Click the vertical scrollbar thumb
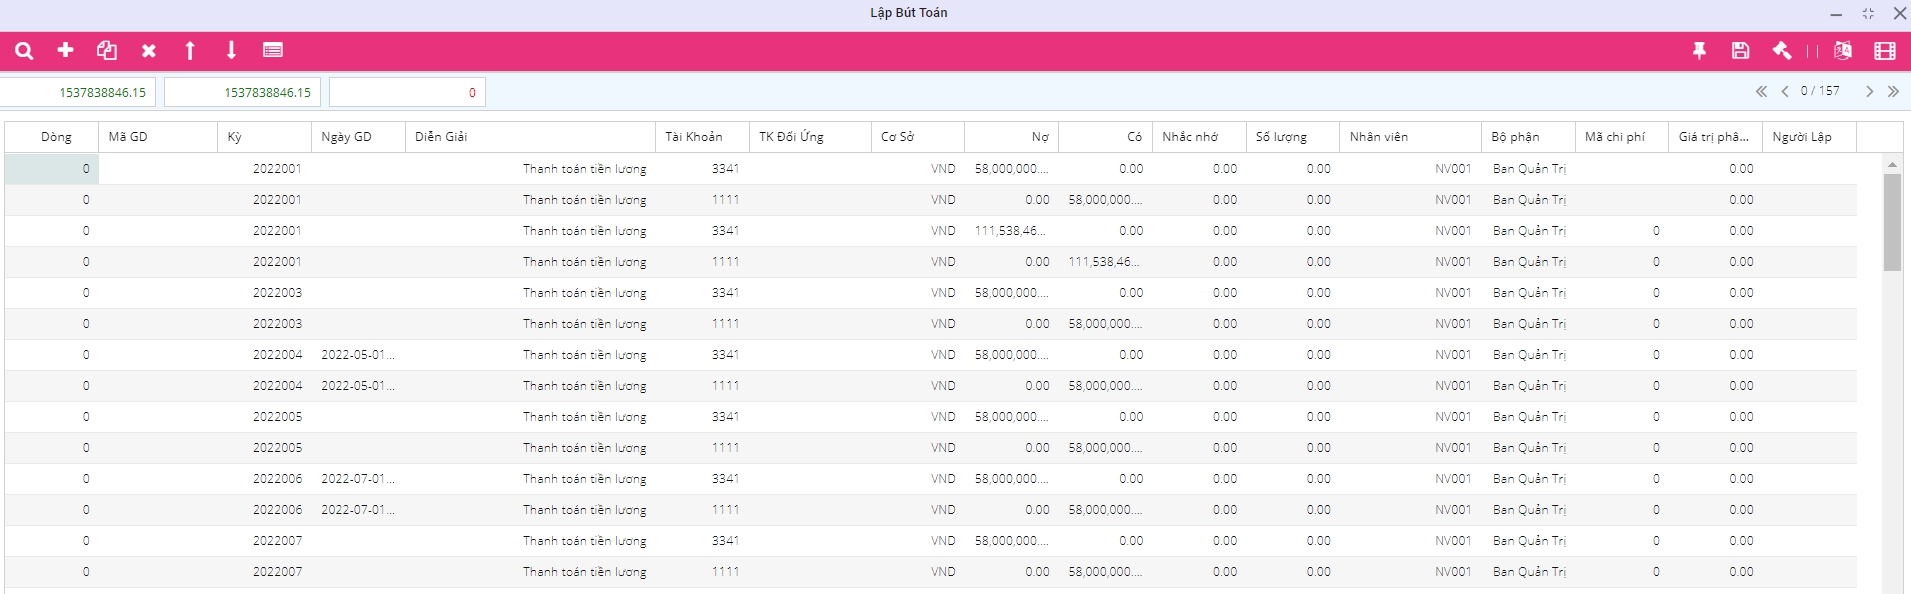1911x594 pixels. pos(1892,222)
